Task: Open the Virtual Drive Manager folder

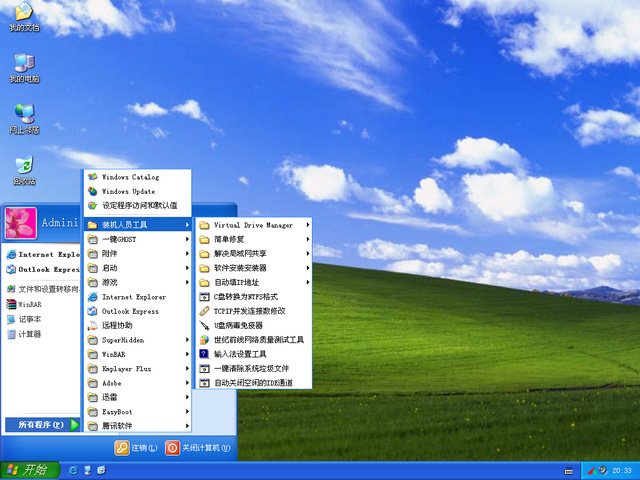Action: 254,225
